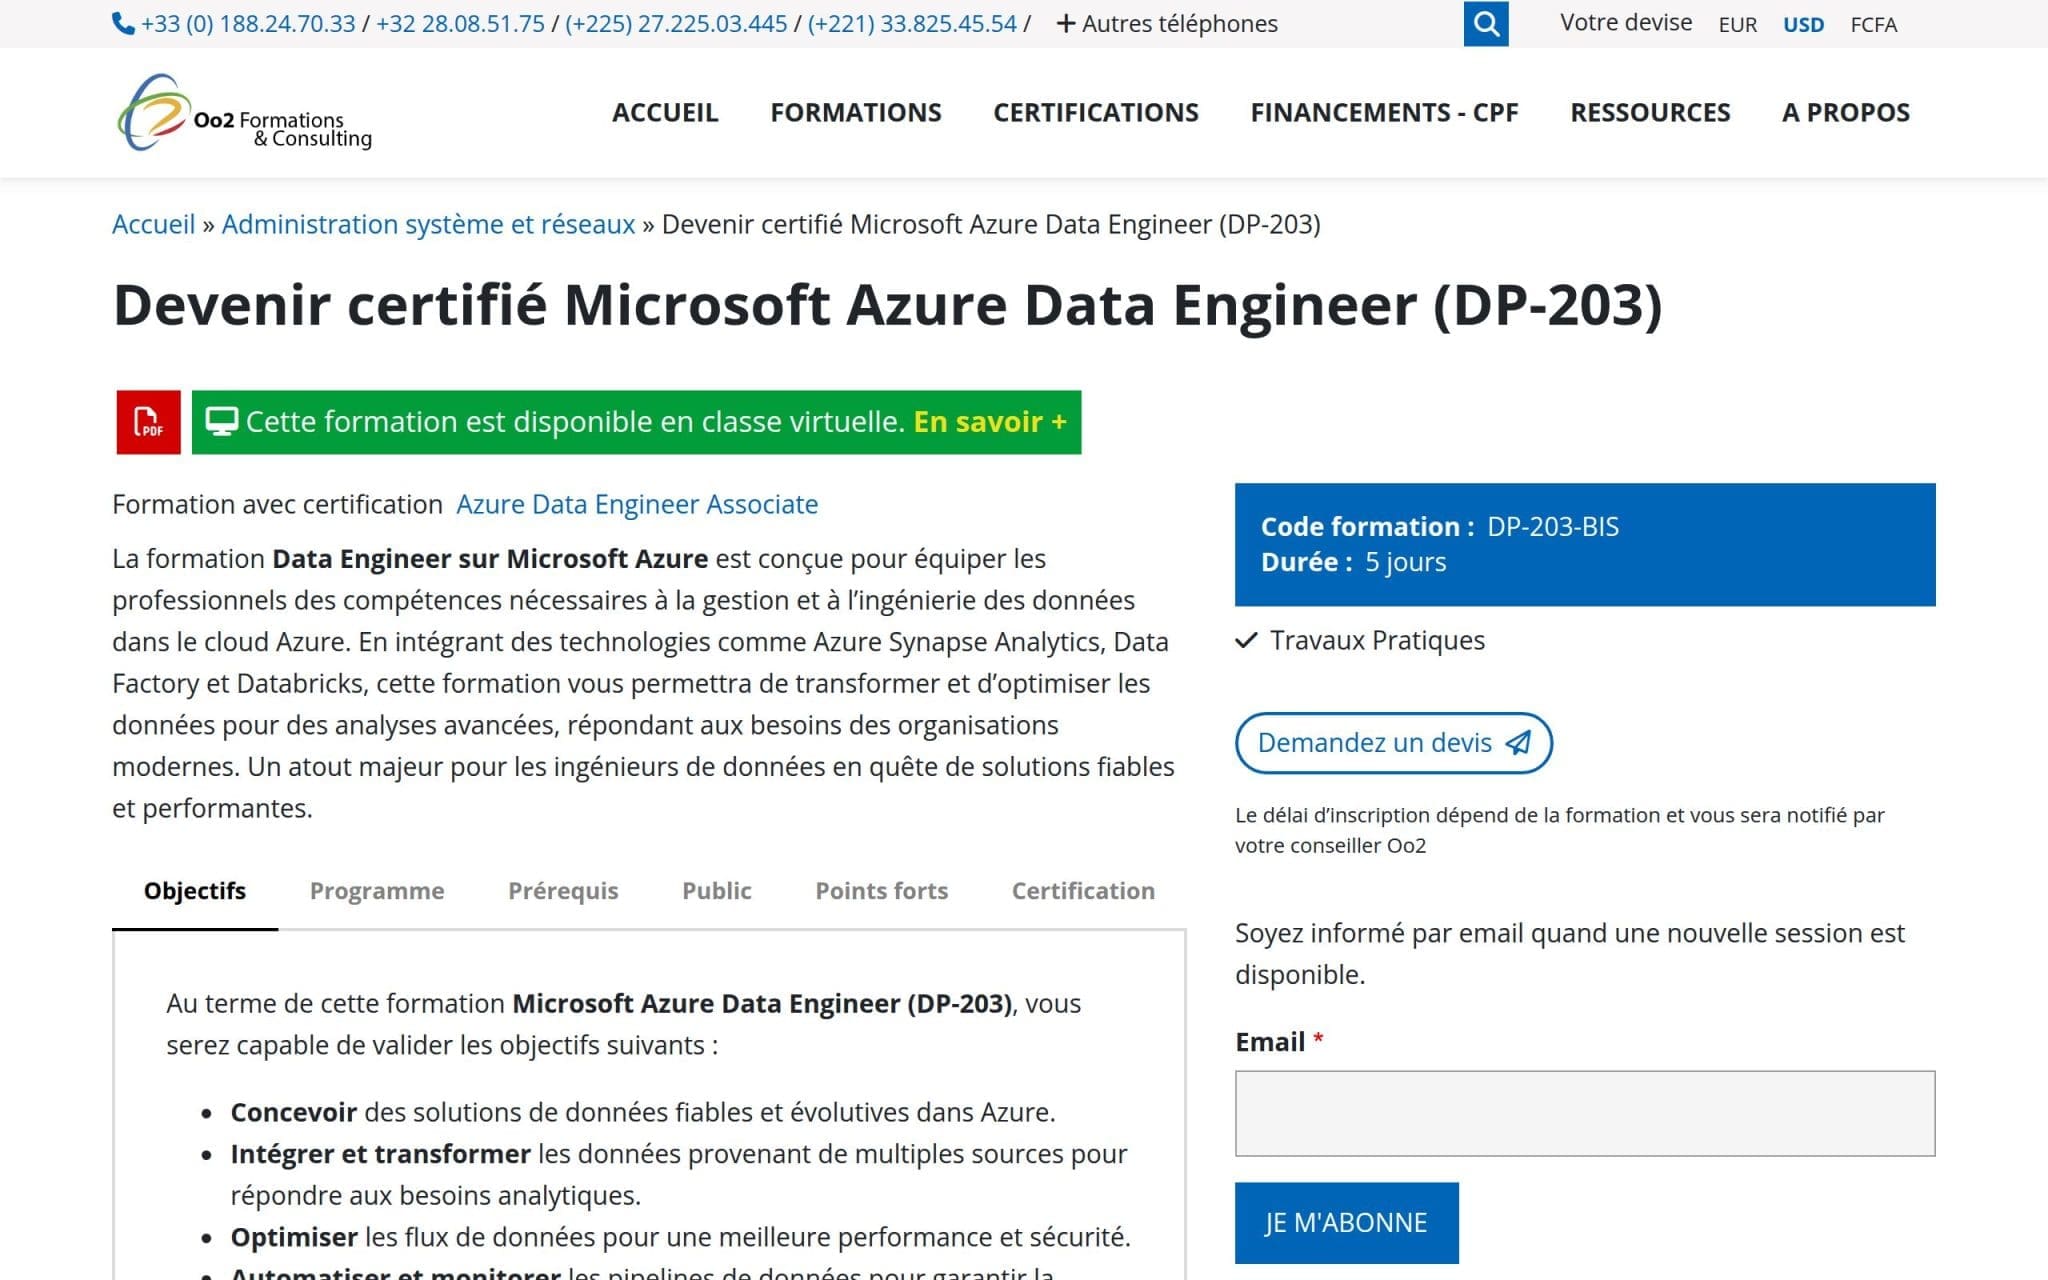Click the JE M'ABONNE button
The height and width of the screenshot is (1280, 2048).
(x=1346, y=1223)
